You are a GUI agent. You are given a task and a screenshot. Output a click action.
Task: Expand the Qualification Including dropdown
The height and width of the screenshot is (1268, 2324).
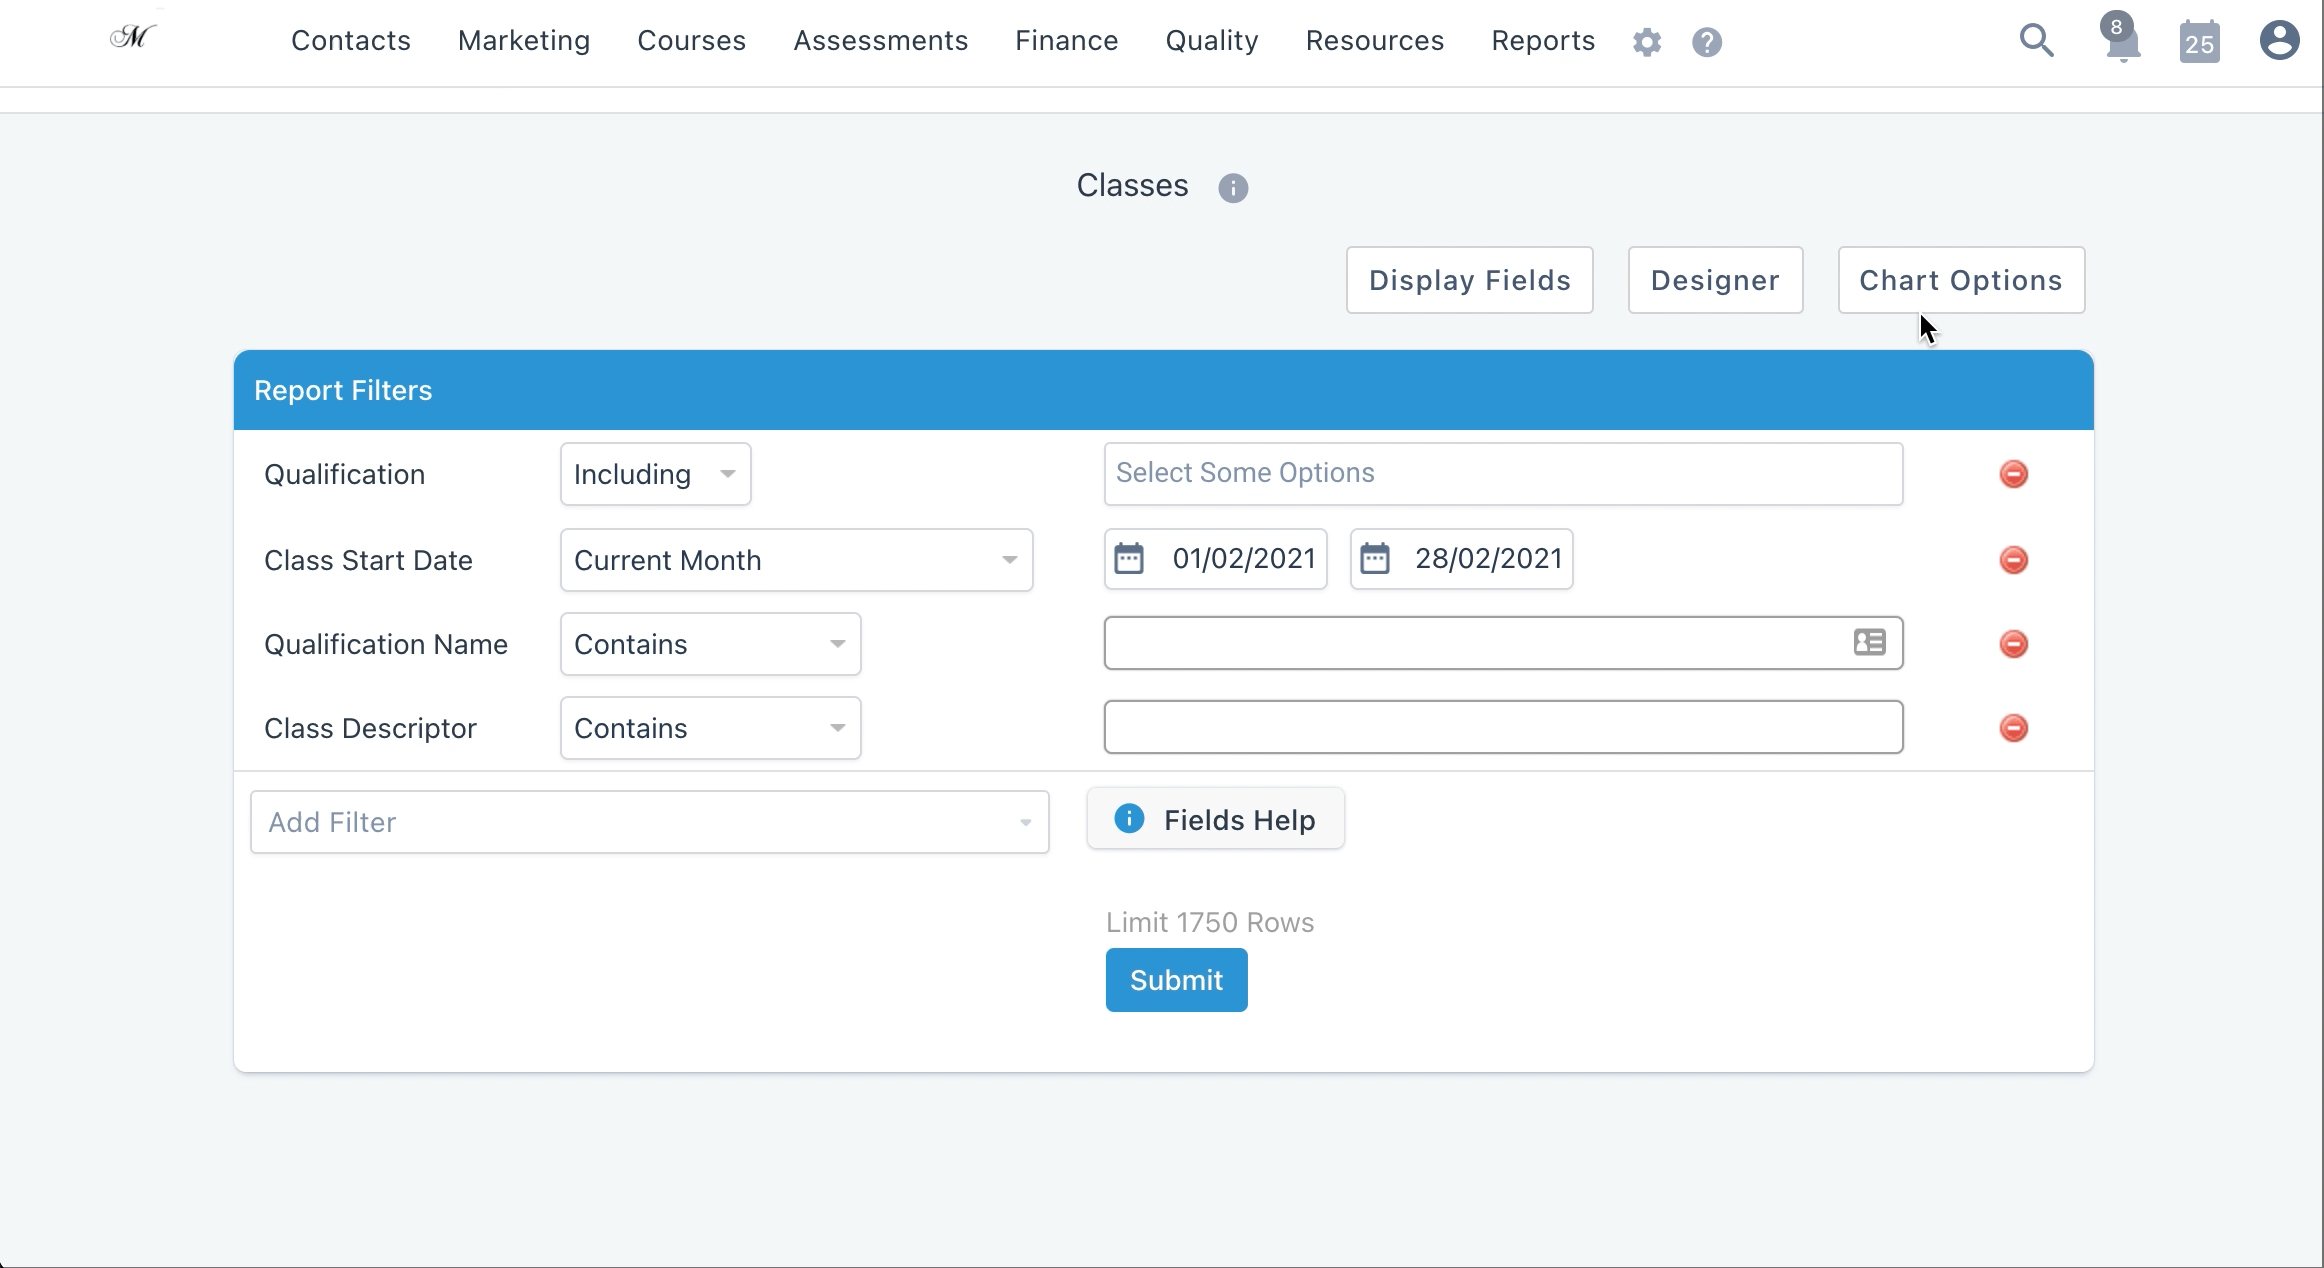655,474
